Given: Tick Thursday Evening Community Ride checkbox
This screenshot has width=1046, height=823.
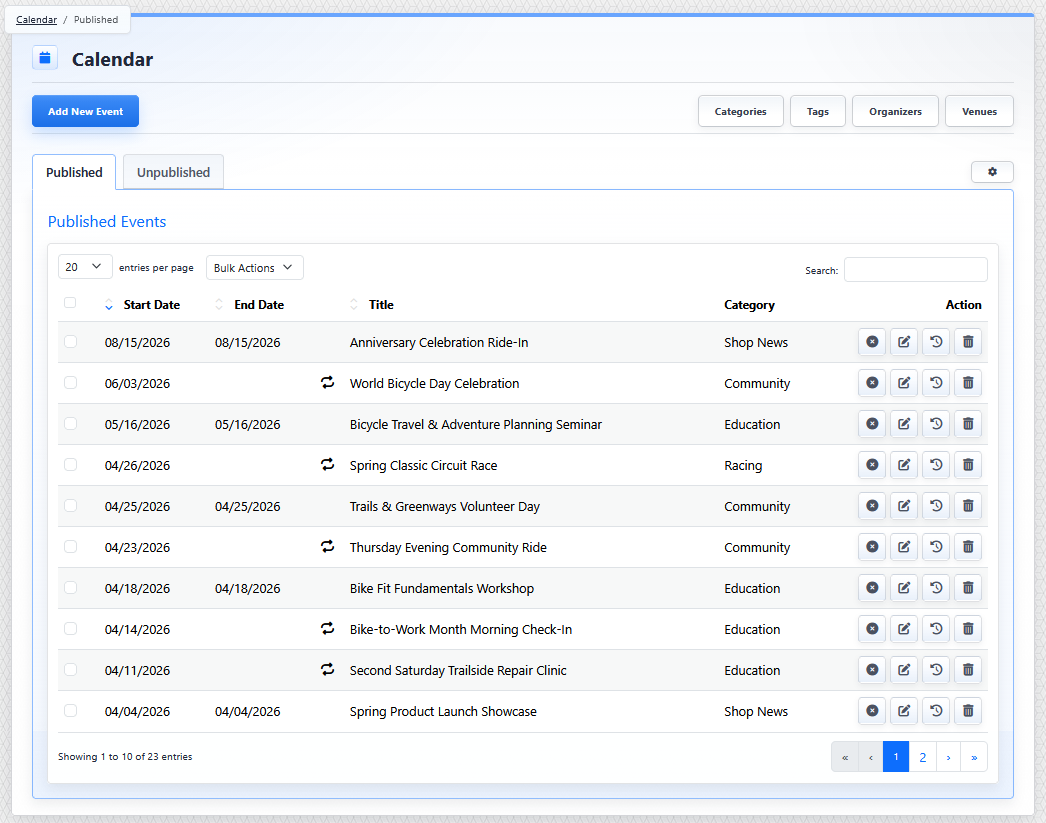Looking at the screenshot, I should coord(70,547).
